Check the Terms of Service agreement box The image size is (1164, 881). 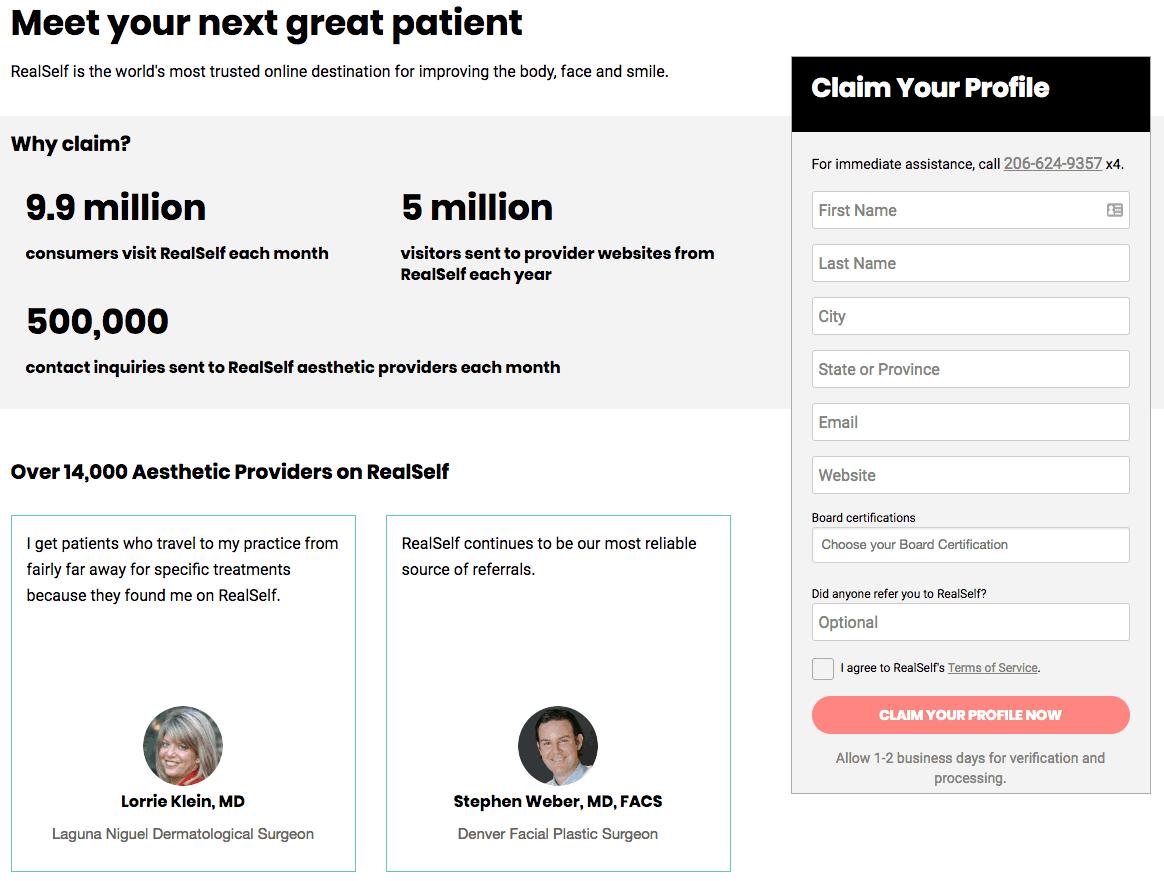click(823, 669)
